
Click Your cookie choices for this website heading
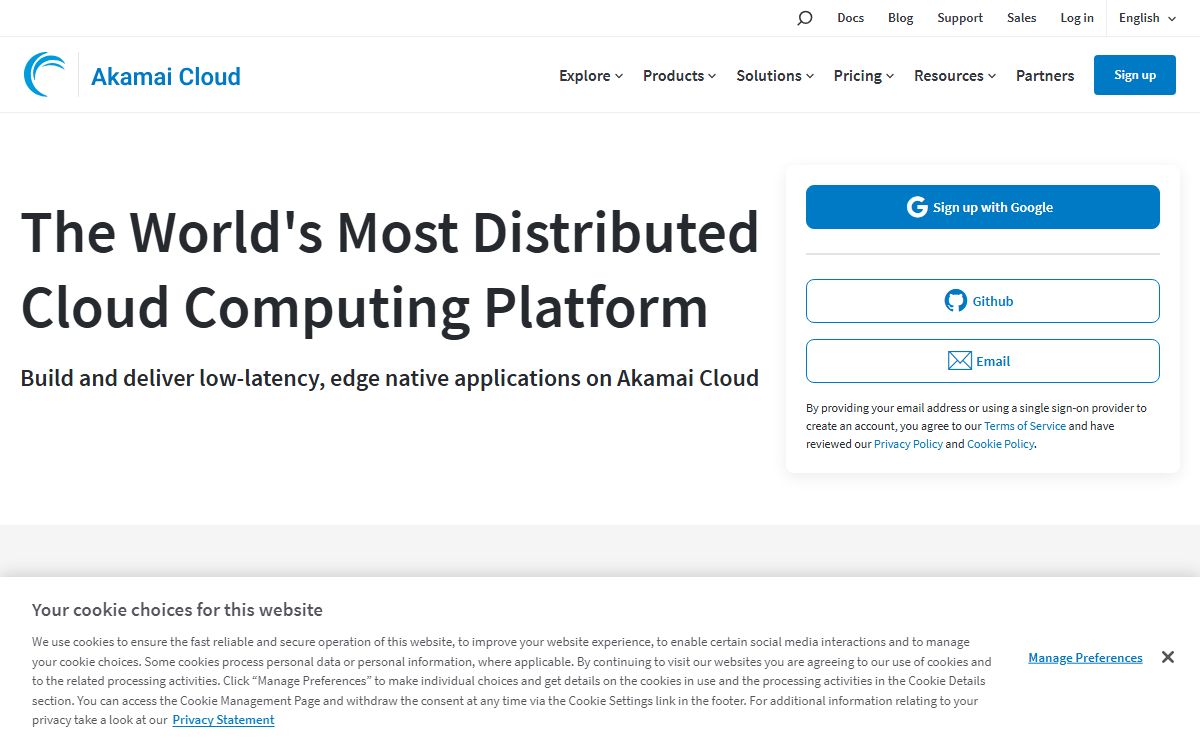[177, 609]
